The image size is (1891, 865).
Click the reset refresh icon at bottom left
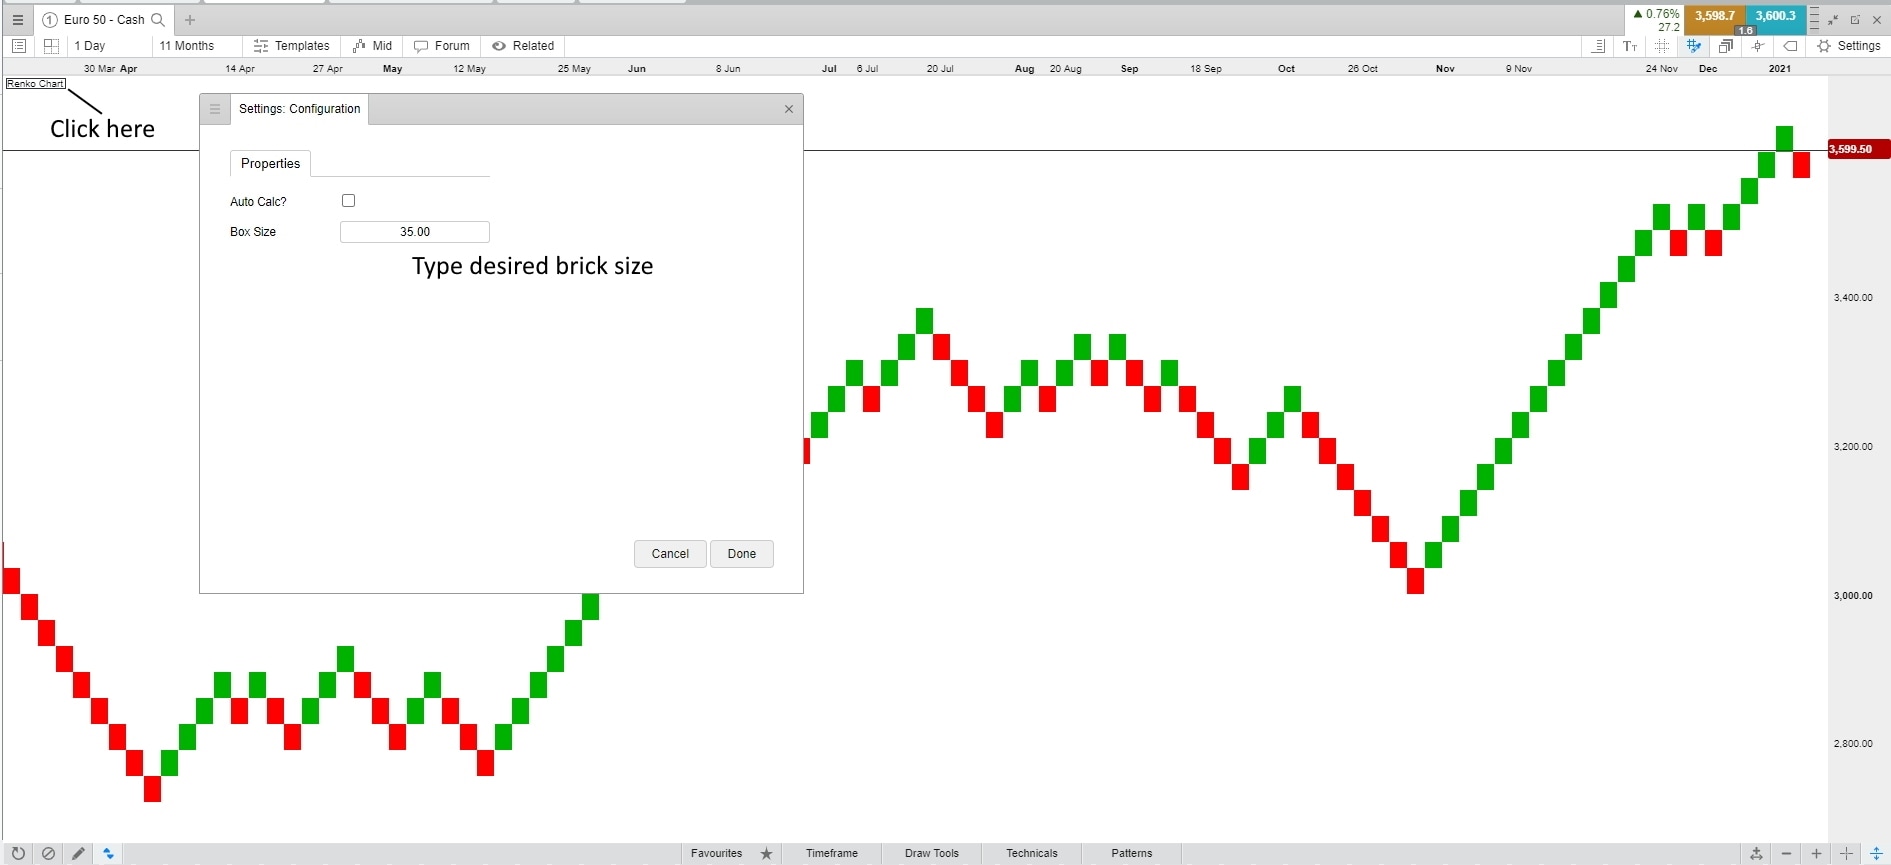point(18,854)
